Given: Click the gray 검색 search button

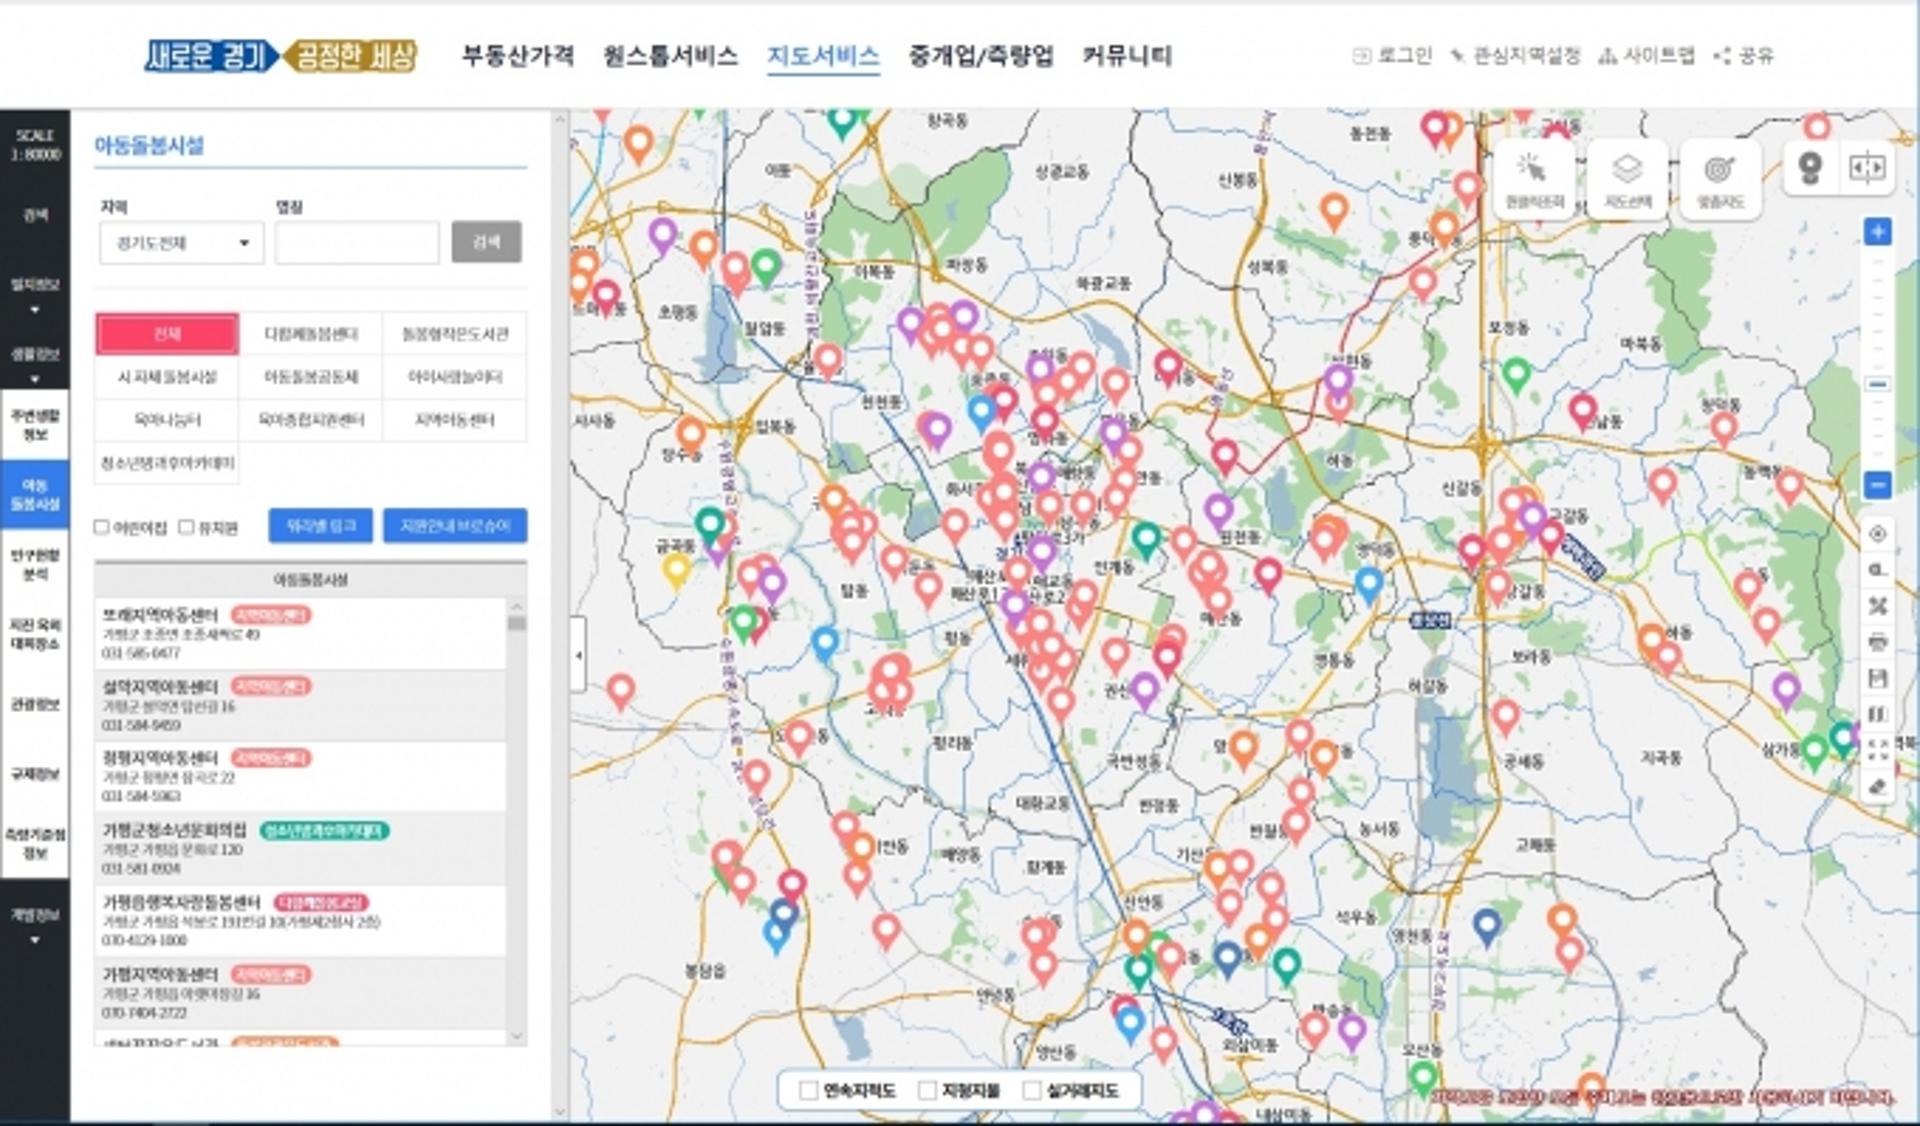Looking at the screenshot, I should [x=486, y=242].
